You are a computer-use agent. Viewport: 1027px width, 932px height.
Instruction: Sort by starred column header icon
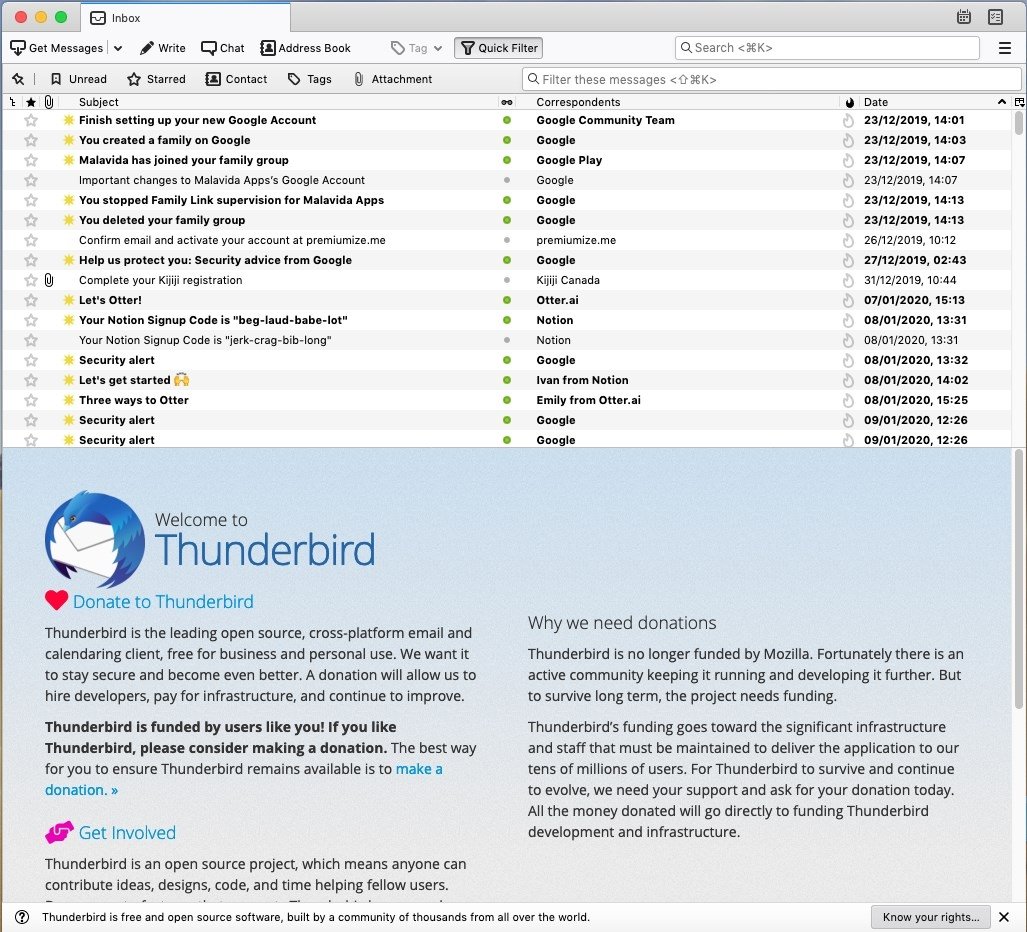pyautogui.click(x=31, y=102)
